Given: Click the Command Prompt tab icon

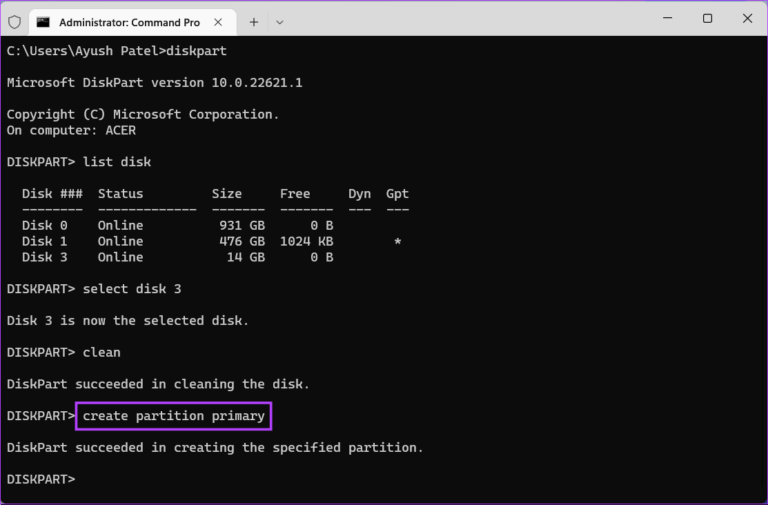Looking at the screenshot, I should click(43, 22).
